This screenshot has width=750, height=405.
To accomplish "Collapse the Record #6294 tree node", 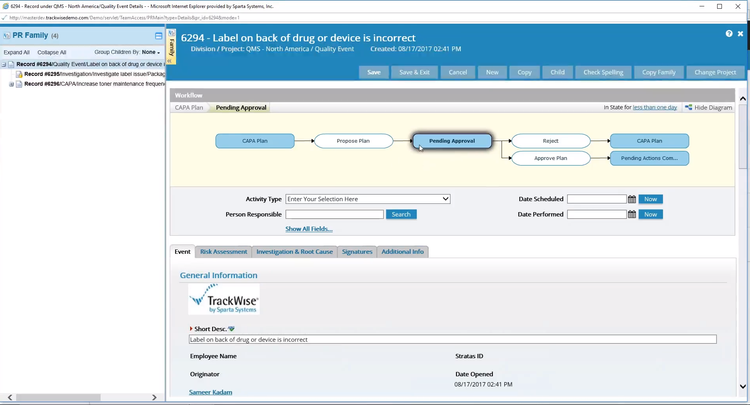I will click(3, 64).
